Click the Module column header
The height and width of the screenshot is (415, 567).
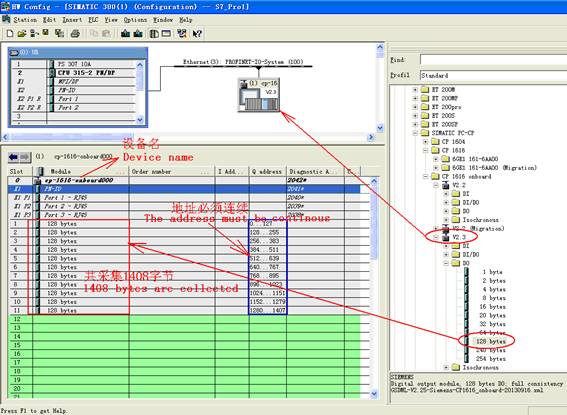pos(81,171)
